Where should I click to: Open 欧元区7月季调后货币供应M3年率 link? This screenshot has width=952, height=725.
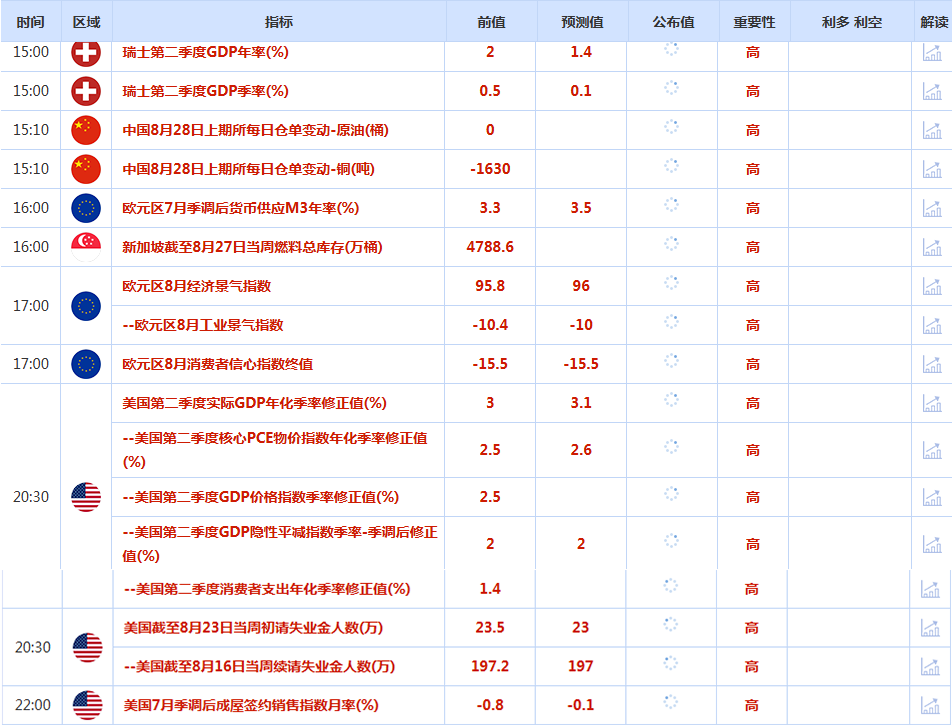pyautogui.click(x=240, y=208)
